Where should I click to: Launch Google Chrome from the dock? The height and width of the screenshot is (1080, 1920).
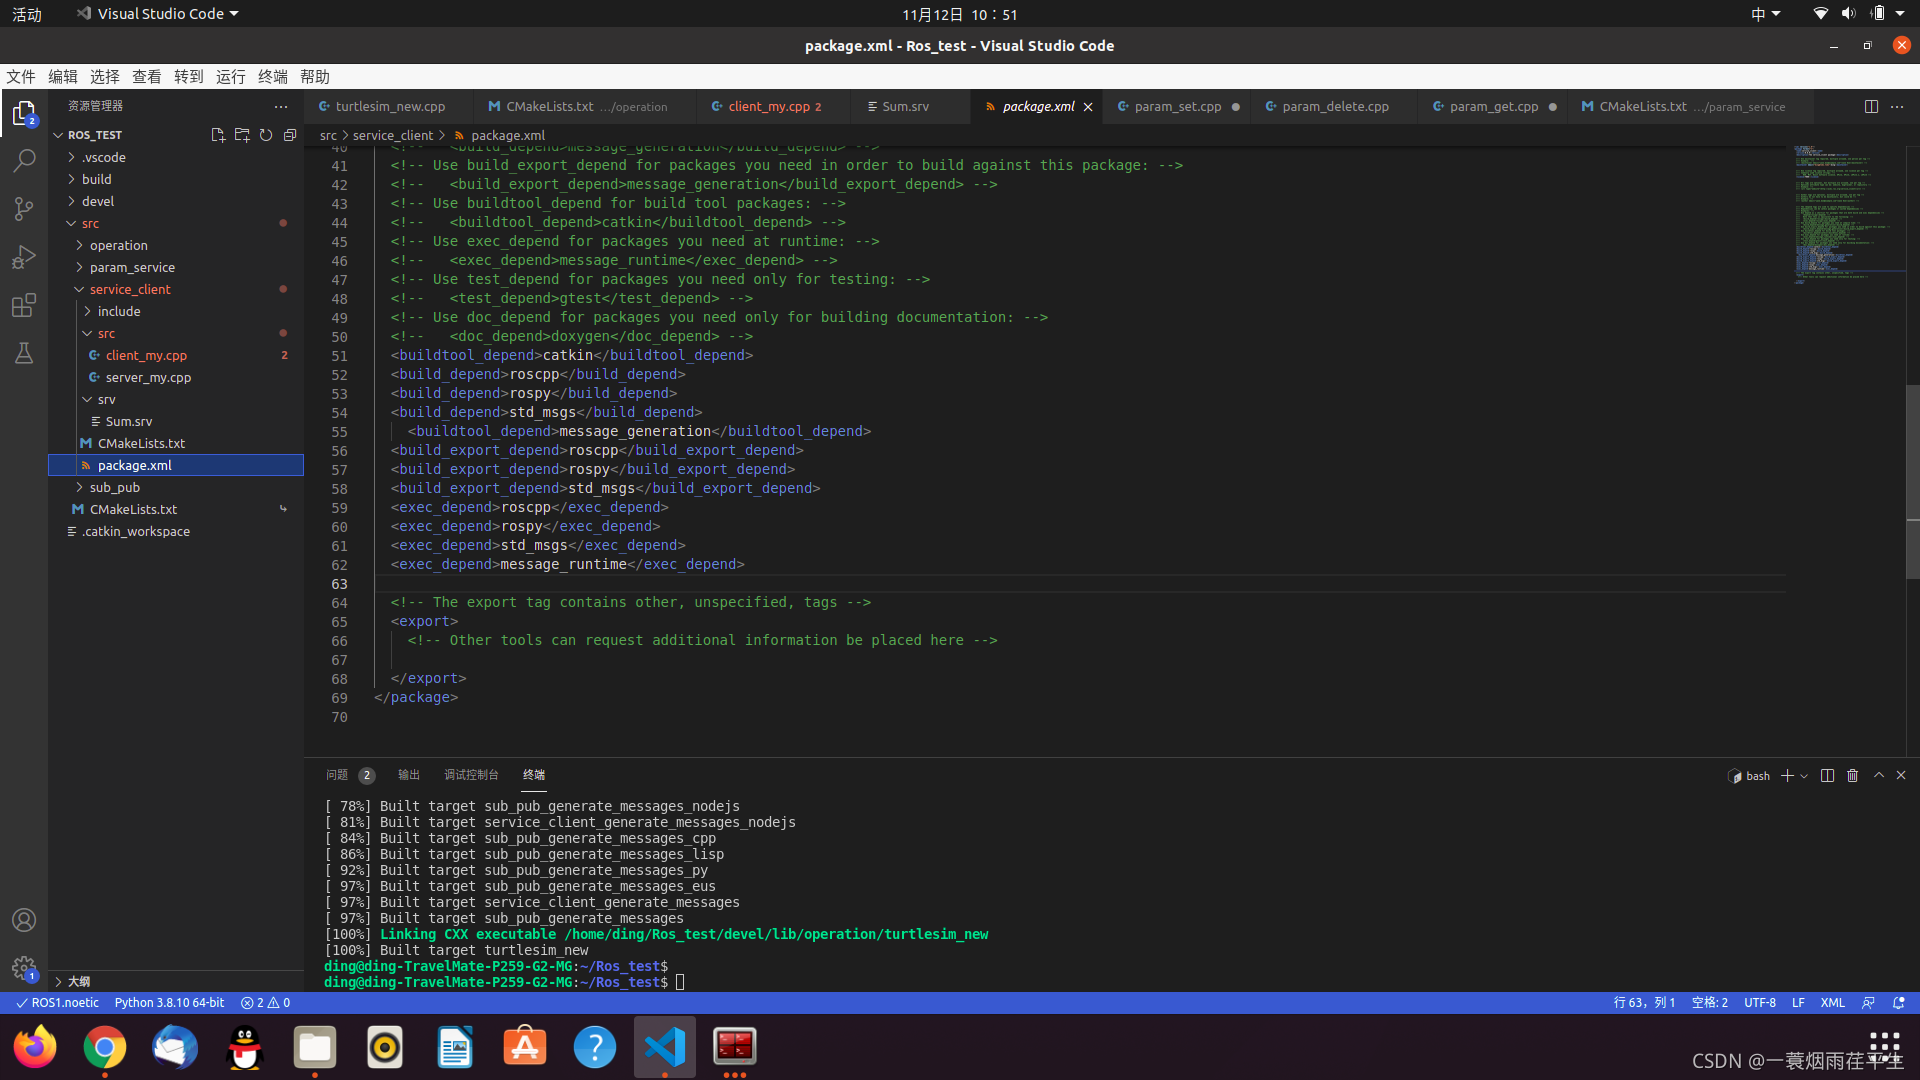pos(105,1047)
